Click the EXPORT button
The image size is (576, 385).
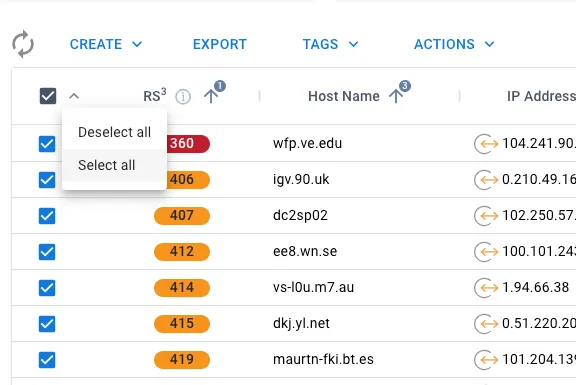pyautogui.click(x=220, y=44)
